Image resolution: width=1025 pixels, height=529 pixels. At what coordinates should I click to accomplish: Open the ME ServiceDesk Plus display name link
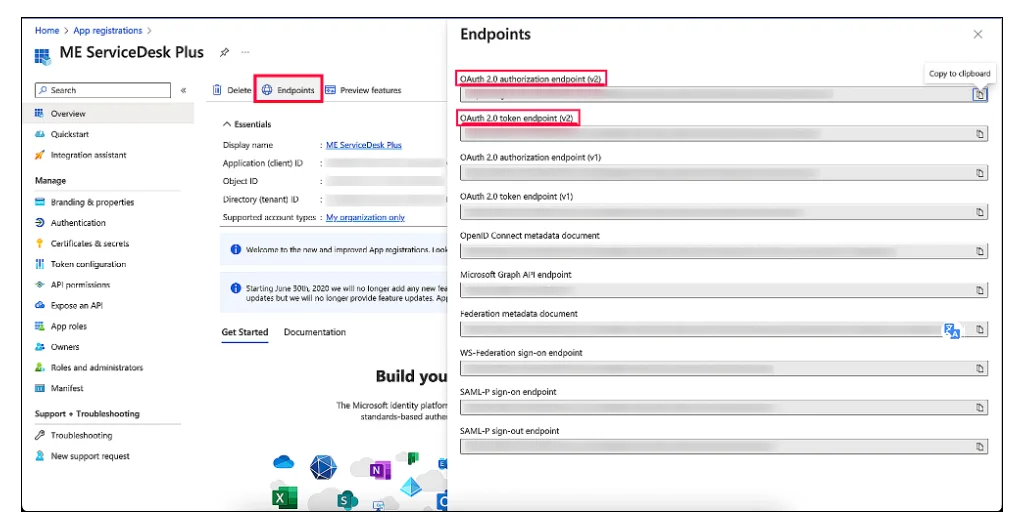[x=364, y=145]
